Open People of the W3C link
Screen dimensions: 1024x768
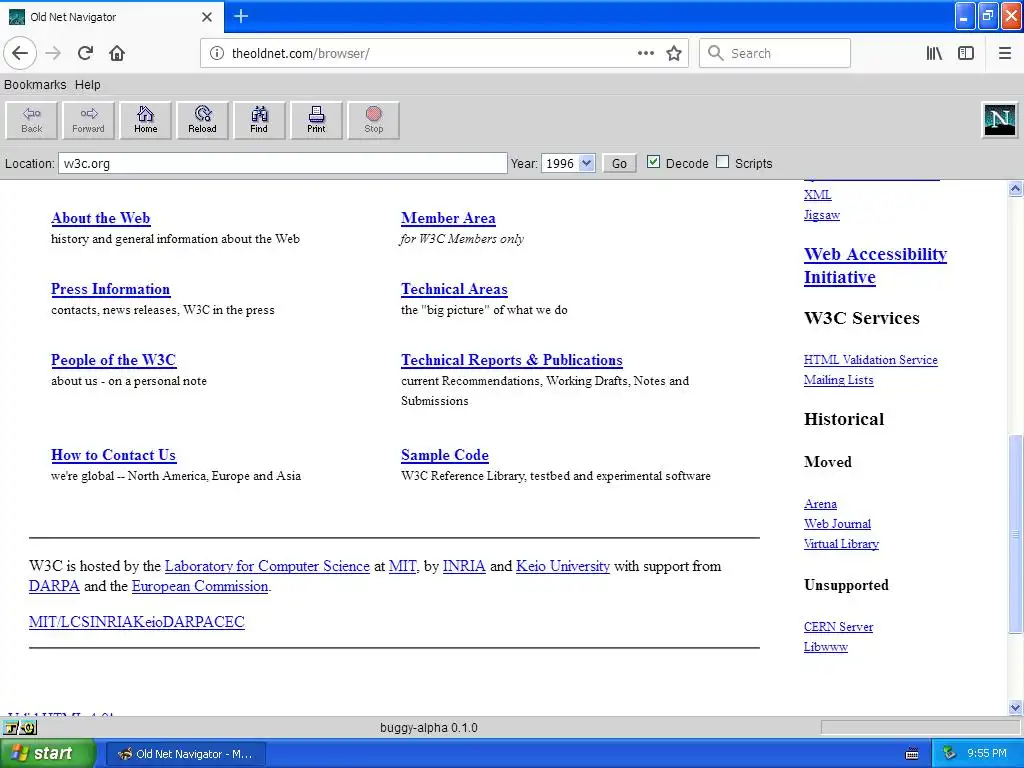tap(114, 360)
